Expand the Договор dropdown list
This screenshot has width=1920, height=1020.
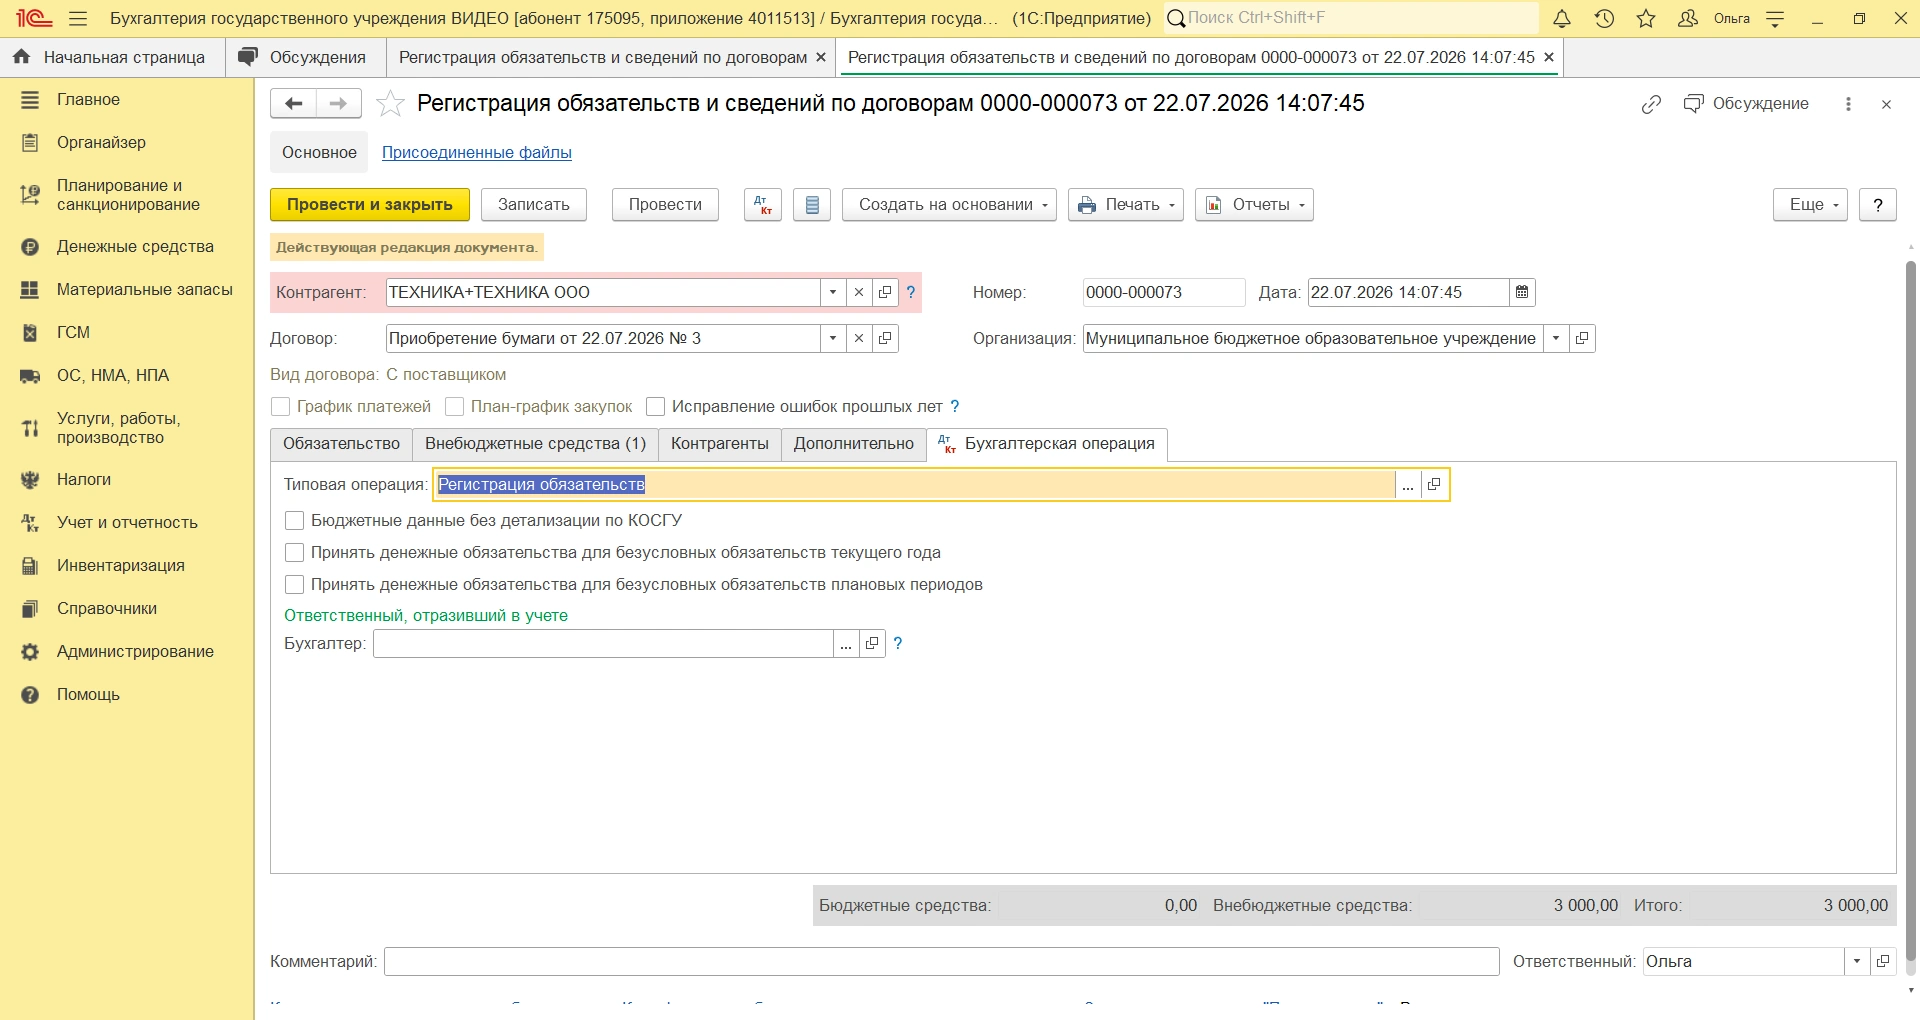coord(833,339)
